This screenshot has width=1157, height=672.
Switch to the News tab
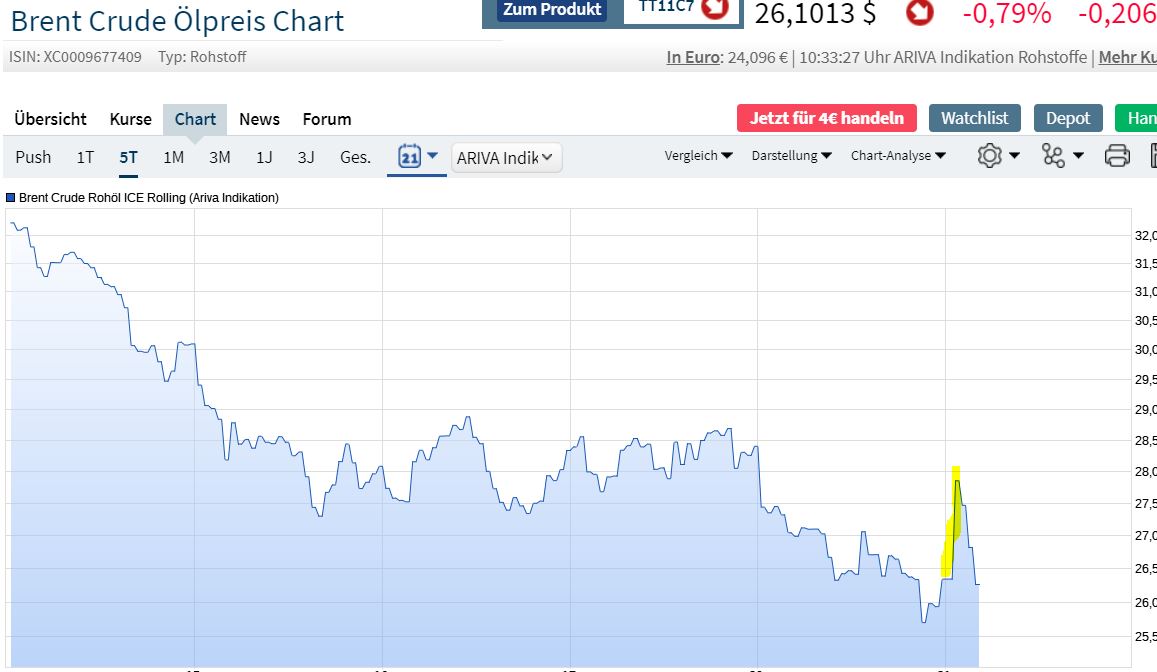pyautogui.click(x=259, y=119)
